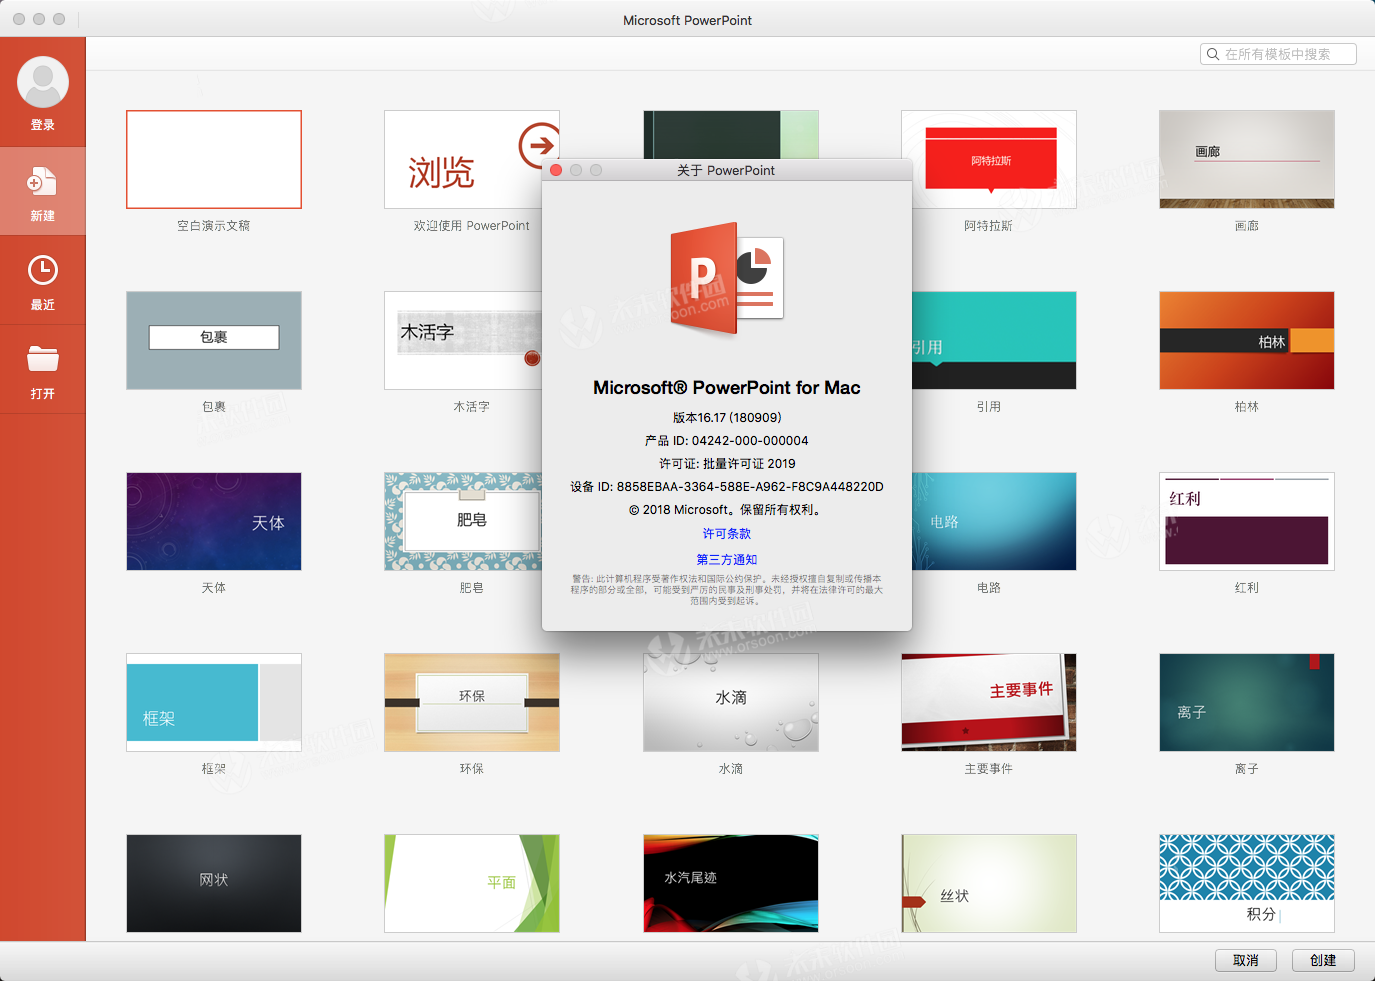
Task: Open the 许可条款 link
Action: coord(727,533)
